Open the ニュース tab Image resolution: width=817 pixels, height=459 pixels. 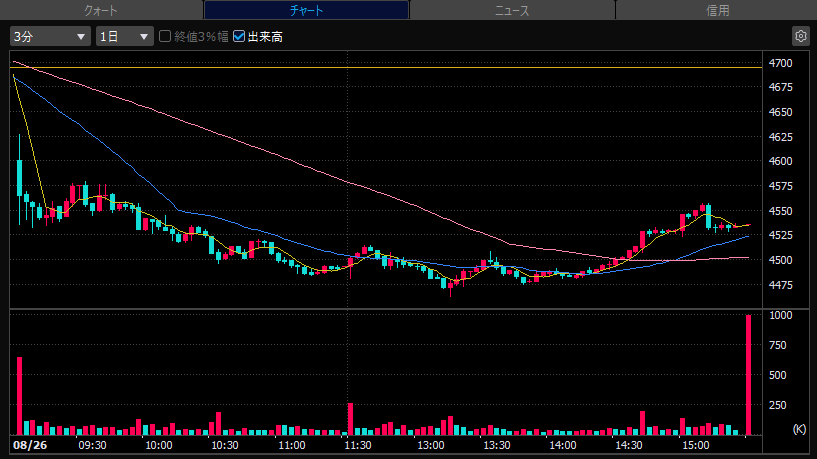point(512,10)
